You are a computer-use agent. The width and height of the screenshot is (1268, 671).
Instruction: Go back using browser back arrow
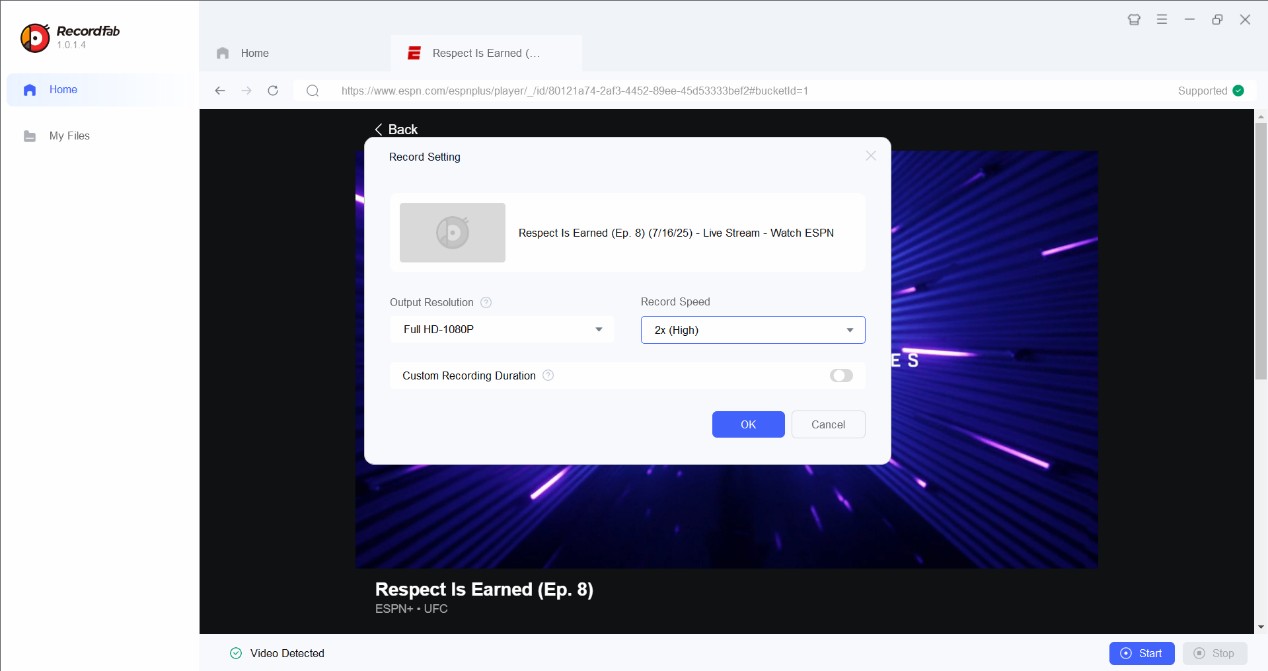(x=220, y=90)
